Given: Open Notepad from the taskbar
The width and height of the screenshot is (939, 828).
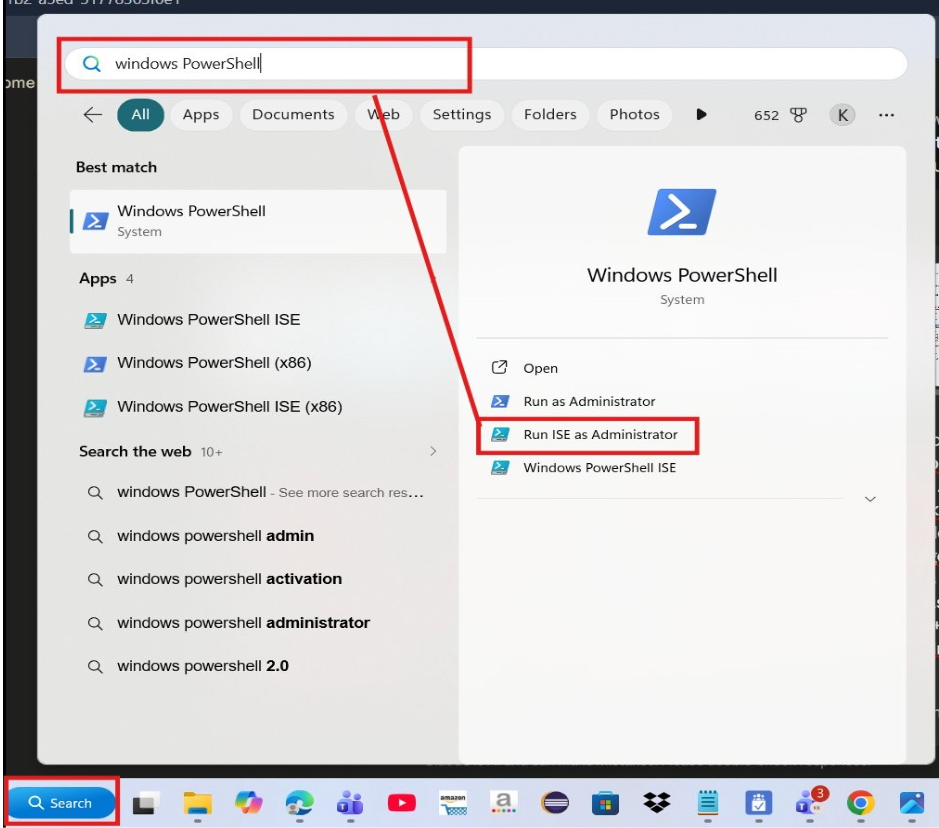Looking at the screenshot, I should pyautogui.click(x=708, y=803).
